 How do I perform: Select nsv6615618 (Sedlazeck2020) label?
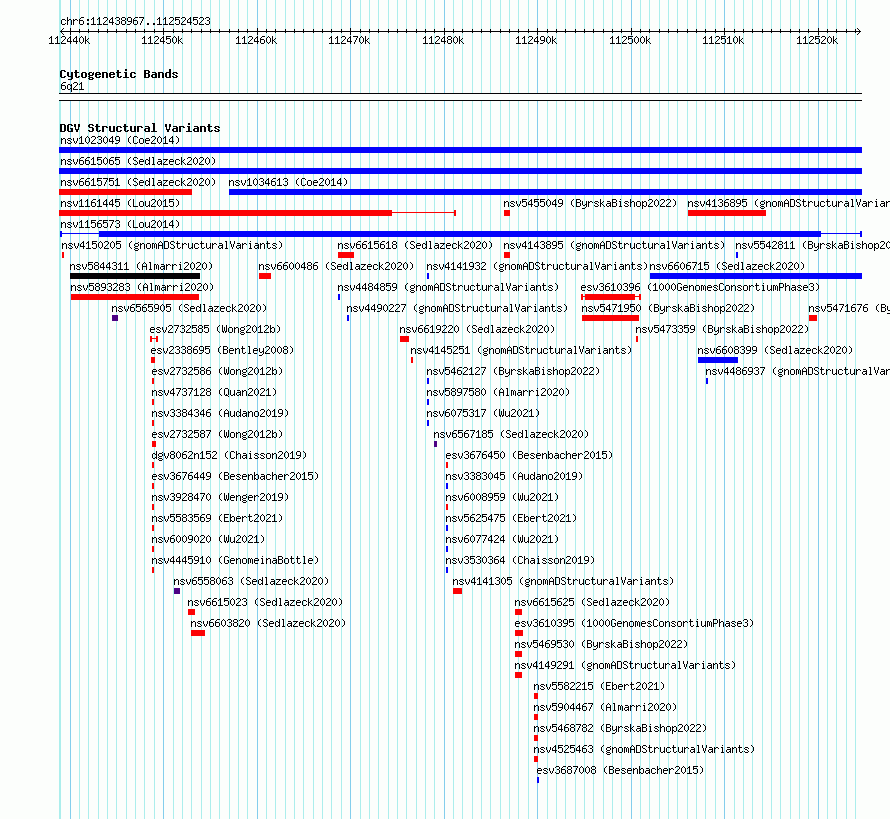(x=415, y=245)
